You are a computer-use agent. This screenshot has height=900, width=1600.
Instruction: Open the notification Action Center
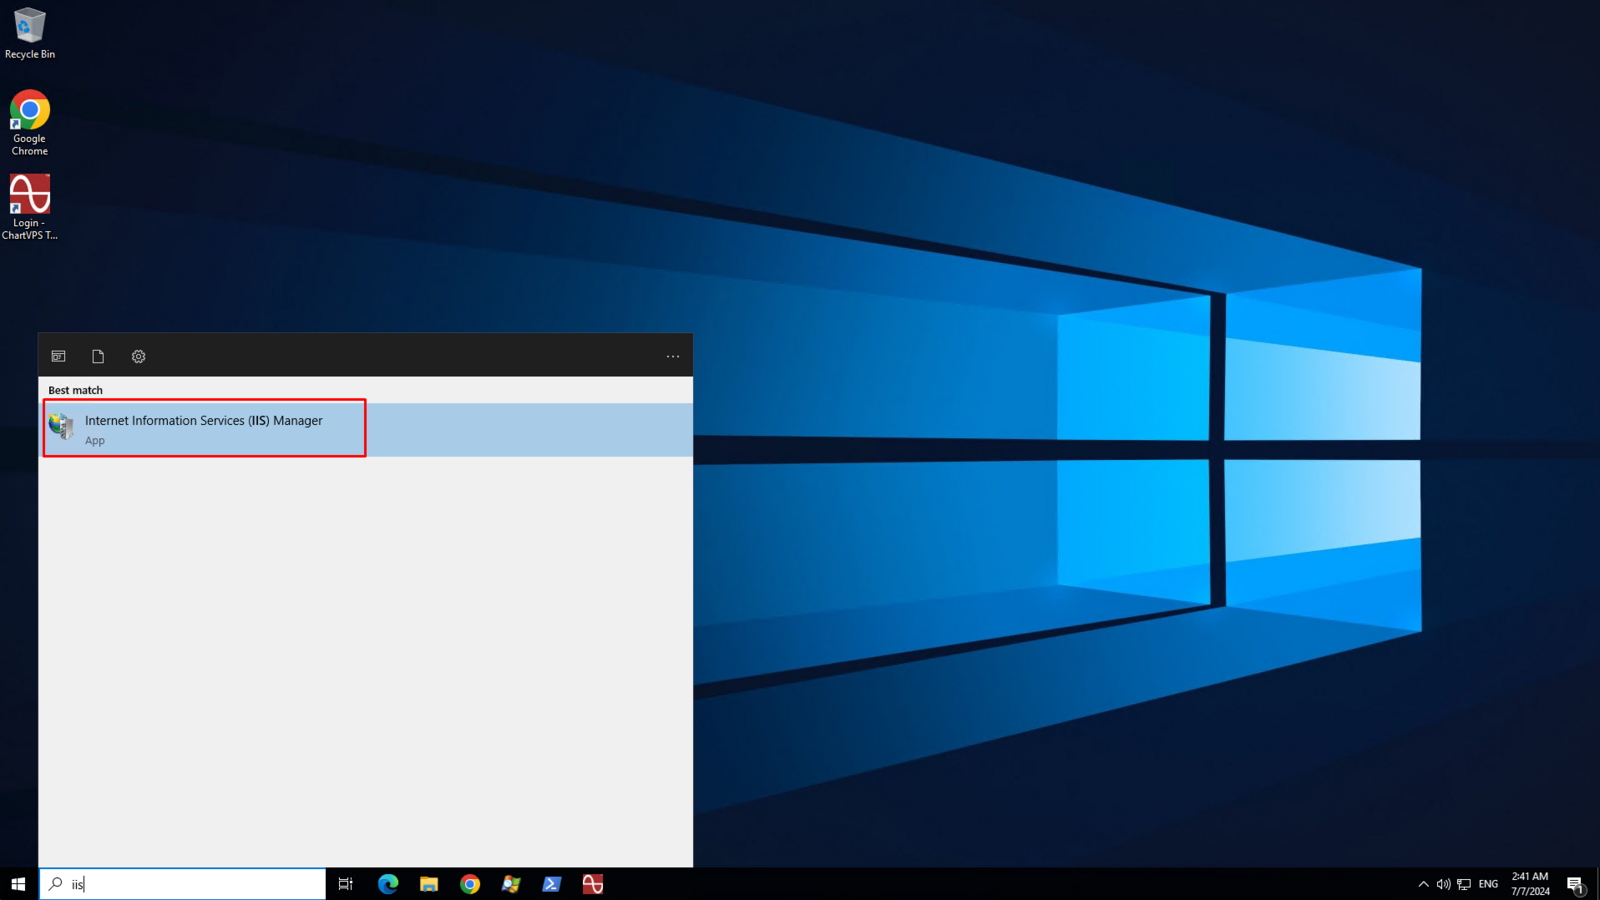(x=1575, y=884)
